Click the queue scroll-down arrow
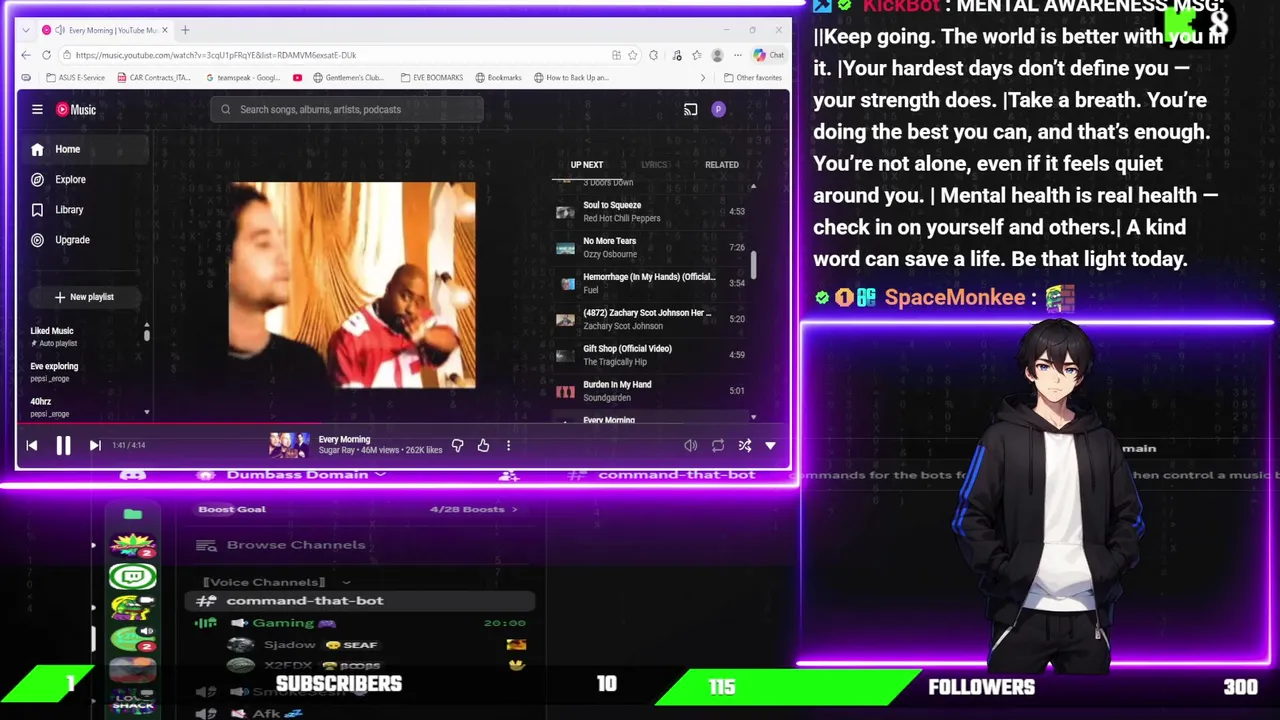The height and width of the screenshot is (720, 1280). (x=753, y=417)
